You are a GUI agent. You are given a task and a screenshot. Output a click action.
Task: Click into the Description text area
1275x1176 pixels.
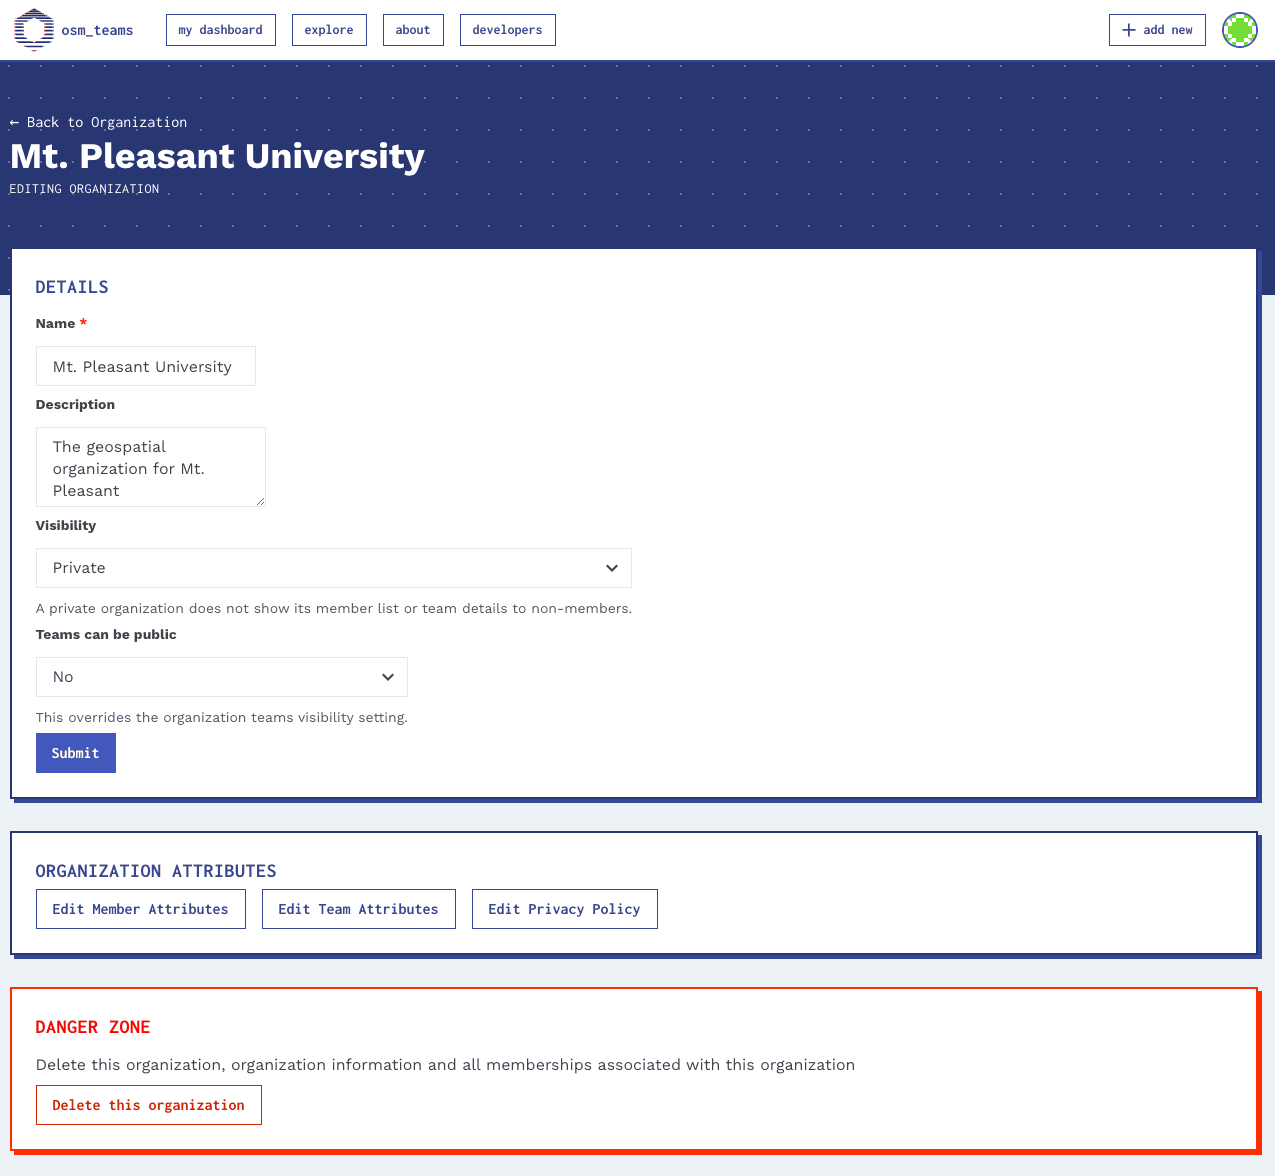(x=150, y=467)
